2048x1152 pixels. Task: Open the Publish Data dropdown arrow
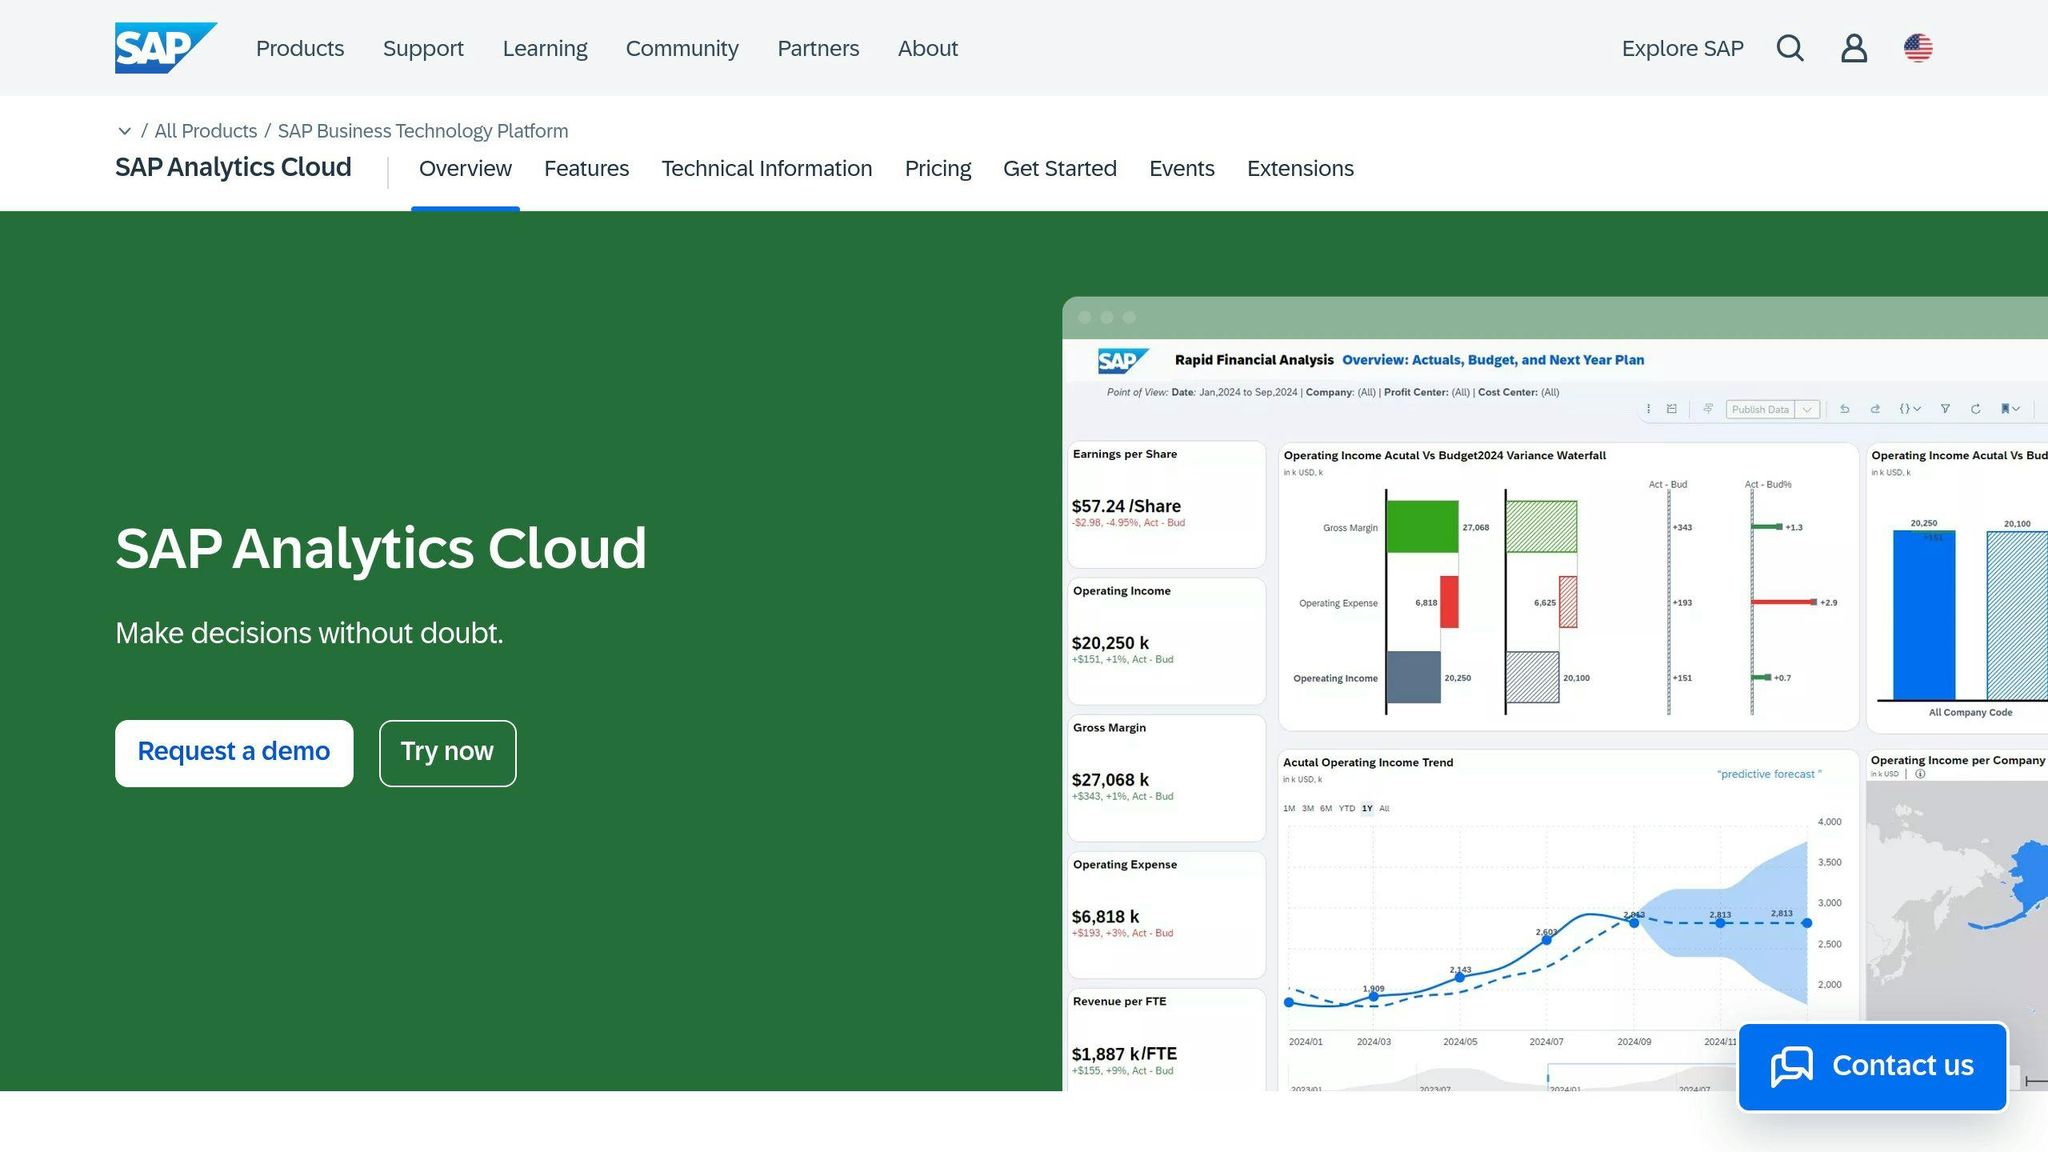coord(1807,409)
